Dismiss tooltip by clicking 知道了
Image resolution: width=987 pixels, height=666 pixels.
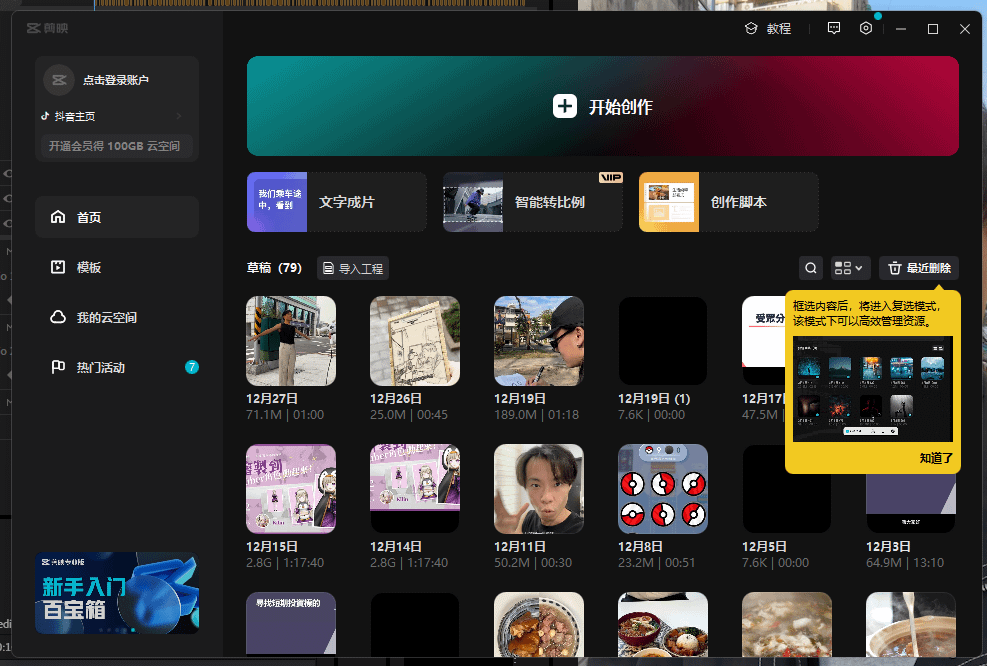point(935,459)
